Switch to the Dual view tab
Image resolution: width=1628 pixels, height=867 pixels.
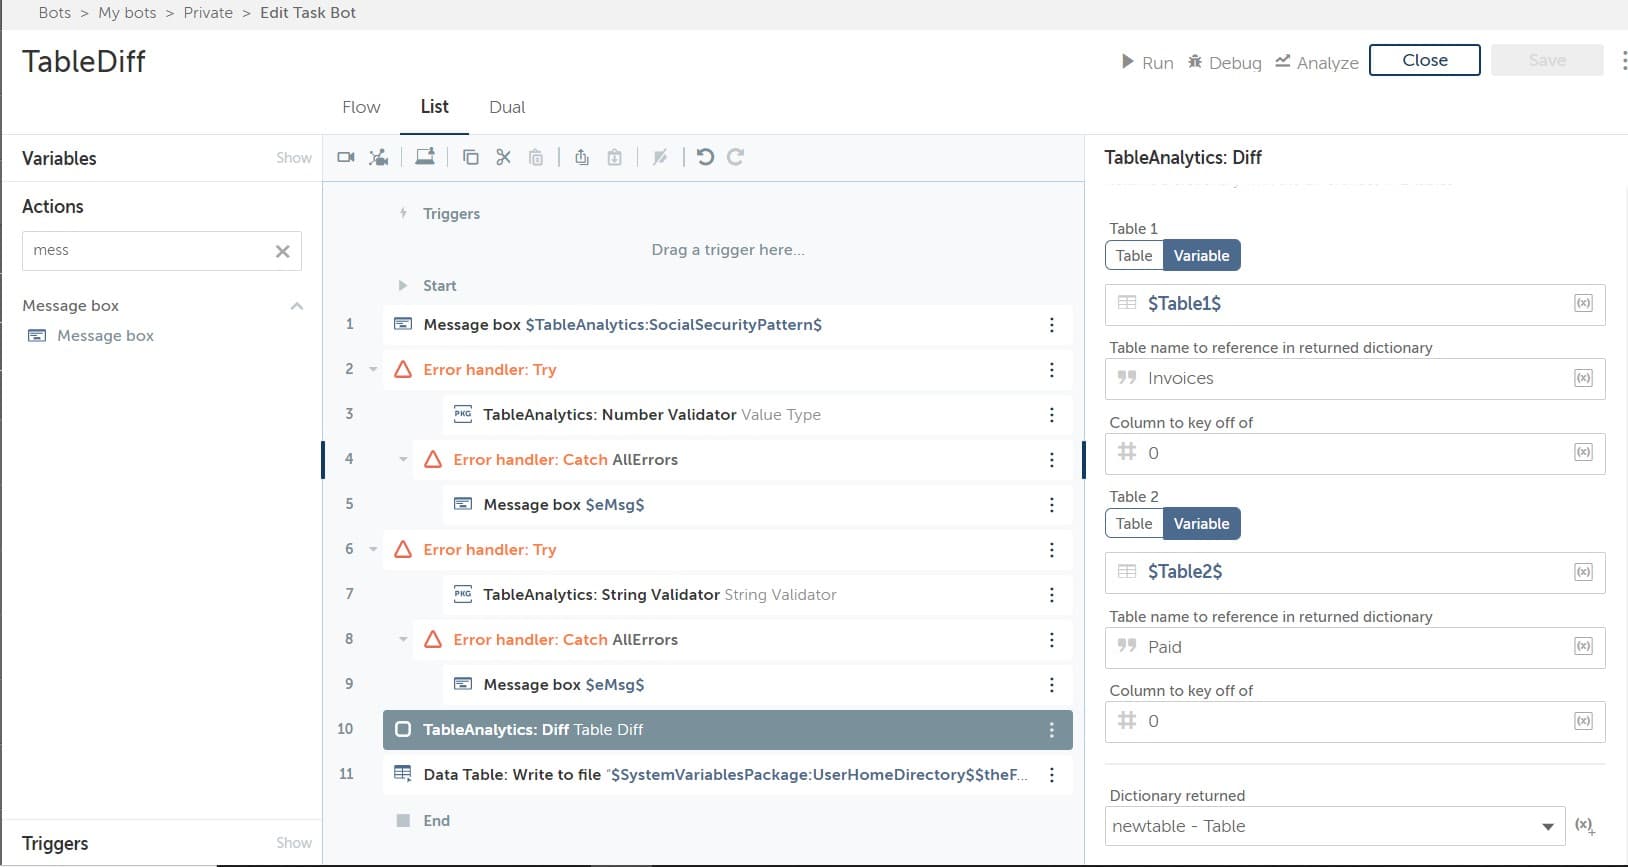[x=507, y=108]
